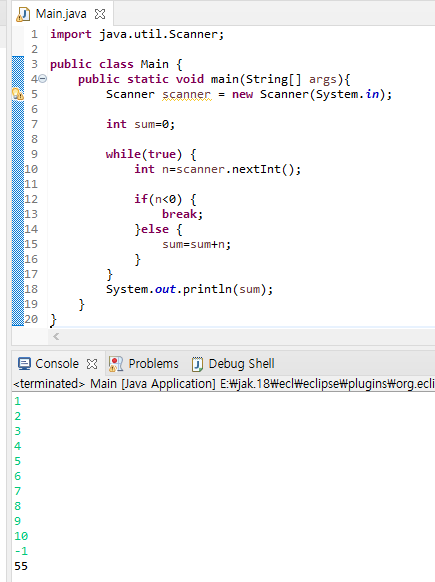Click the editor horizontal scroll left arrow
Image resolution: width=435 pixels, height=582 pixels.
pos(56,337)
